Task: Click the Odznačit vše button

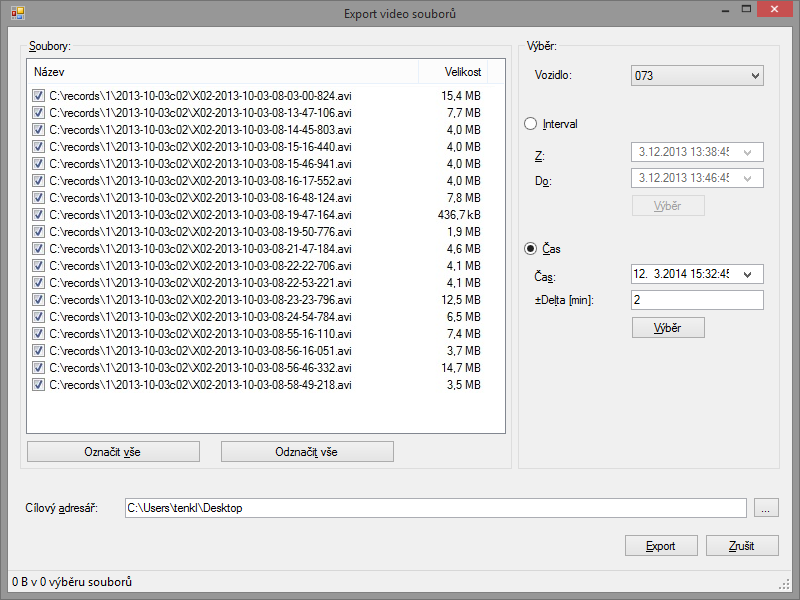Action: coord(307,452)
